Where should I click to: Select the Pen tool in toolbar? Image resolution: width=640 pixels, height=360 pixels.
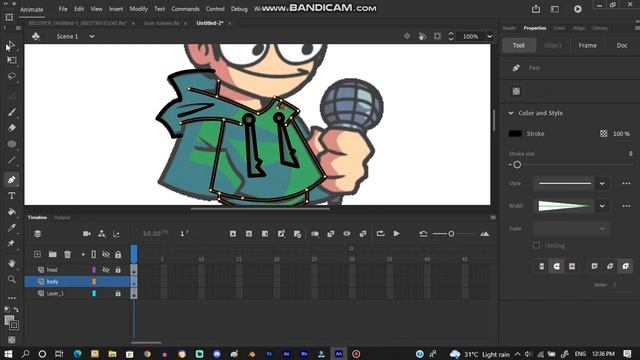[12, 180]
